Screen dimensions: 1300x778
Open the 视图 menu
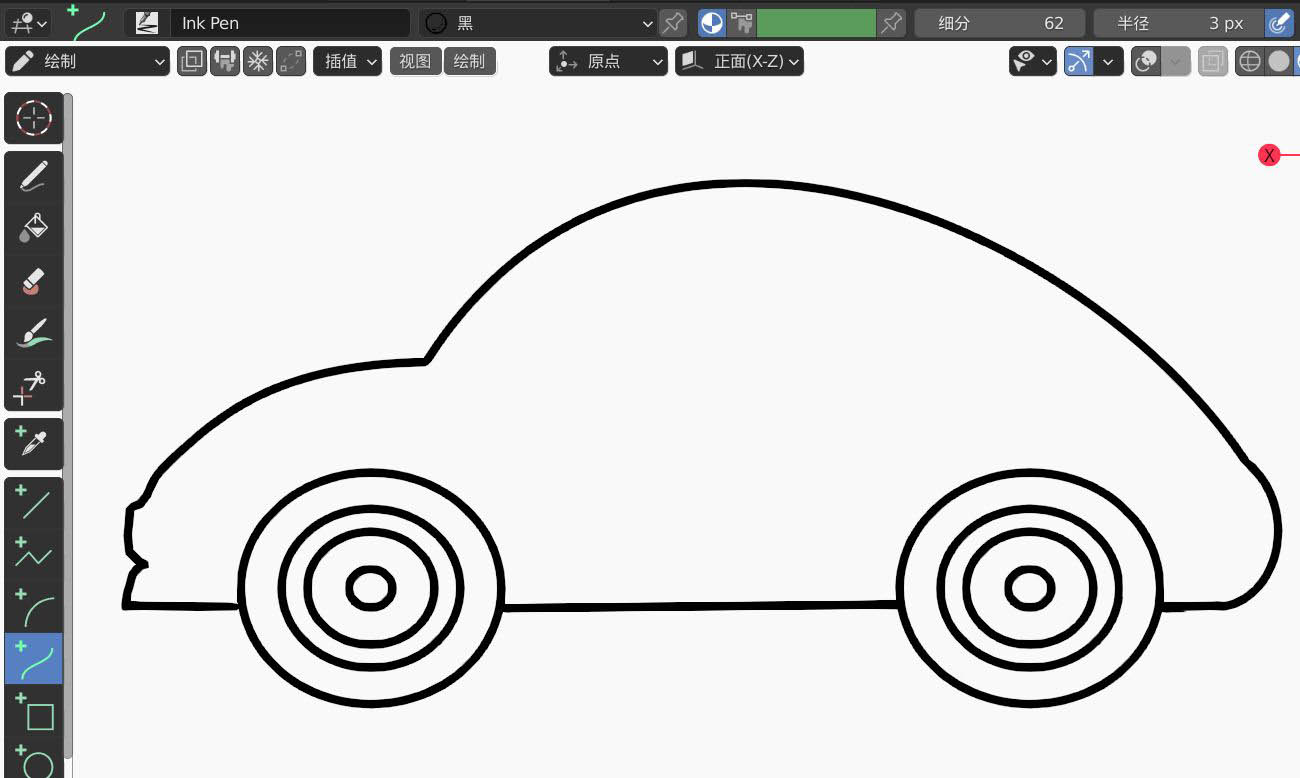tap(415, 62)
